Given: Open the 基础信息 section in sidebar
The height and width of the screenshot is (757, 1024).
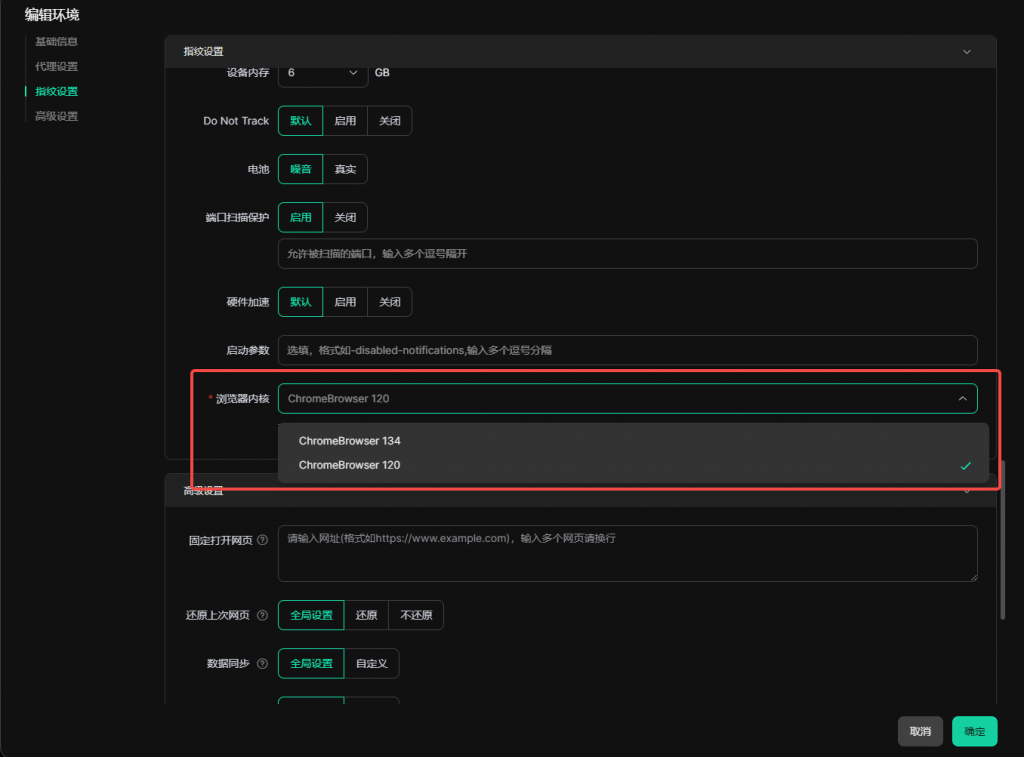Looking at the screenshot, I should point(56,41).
